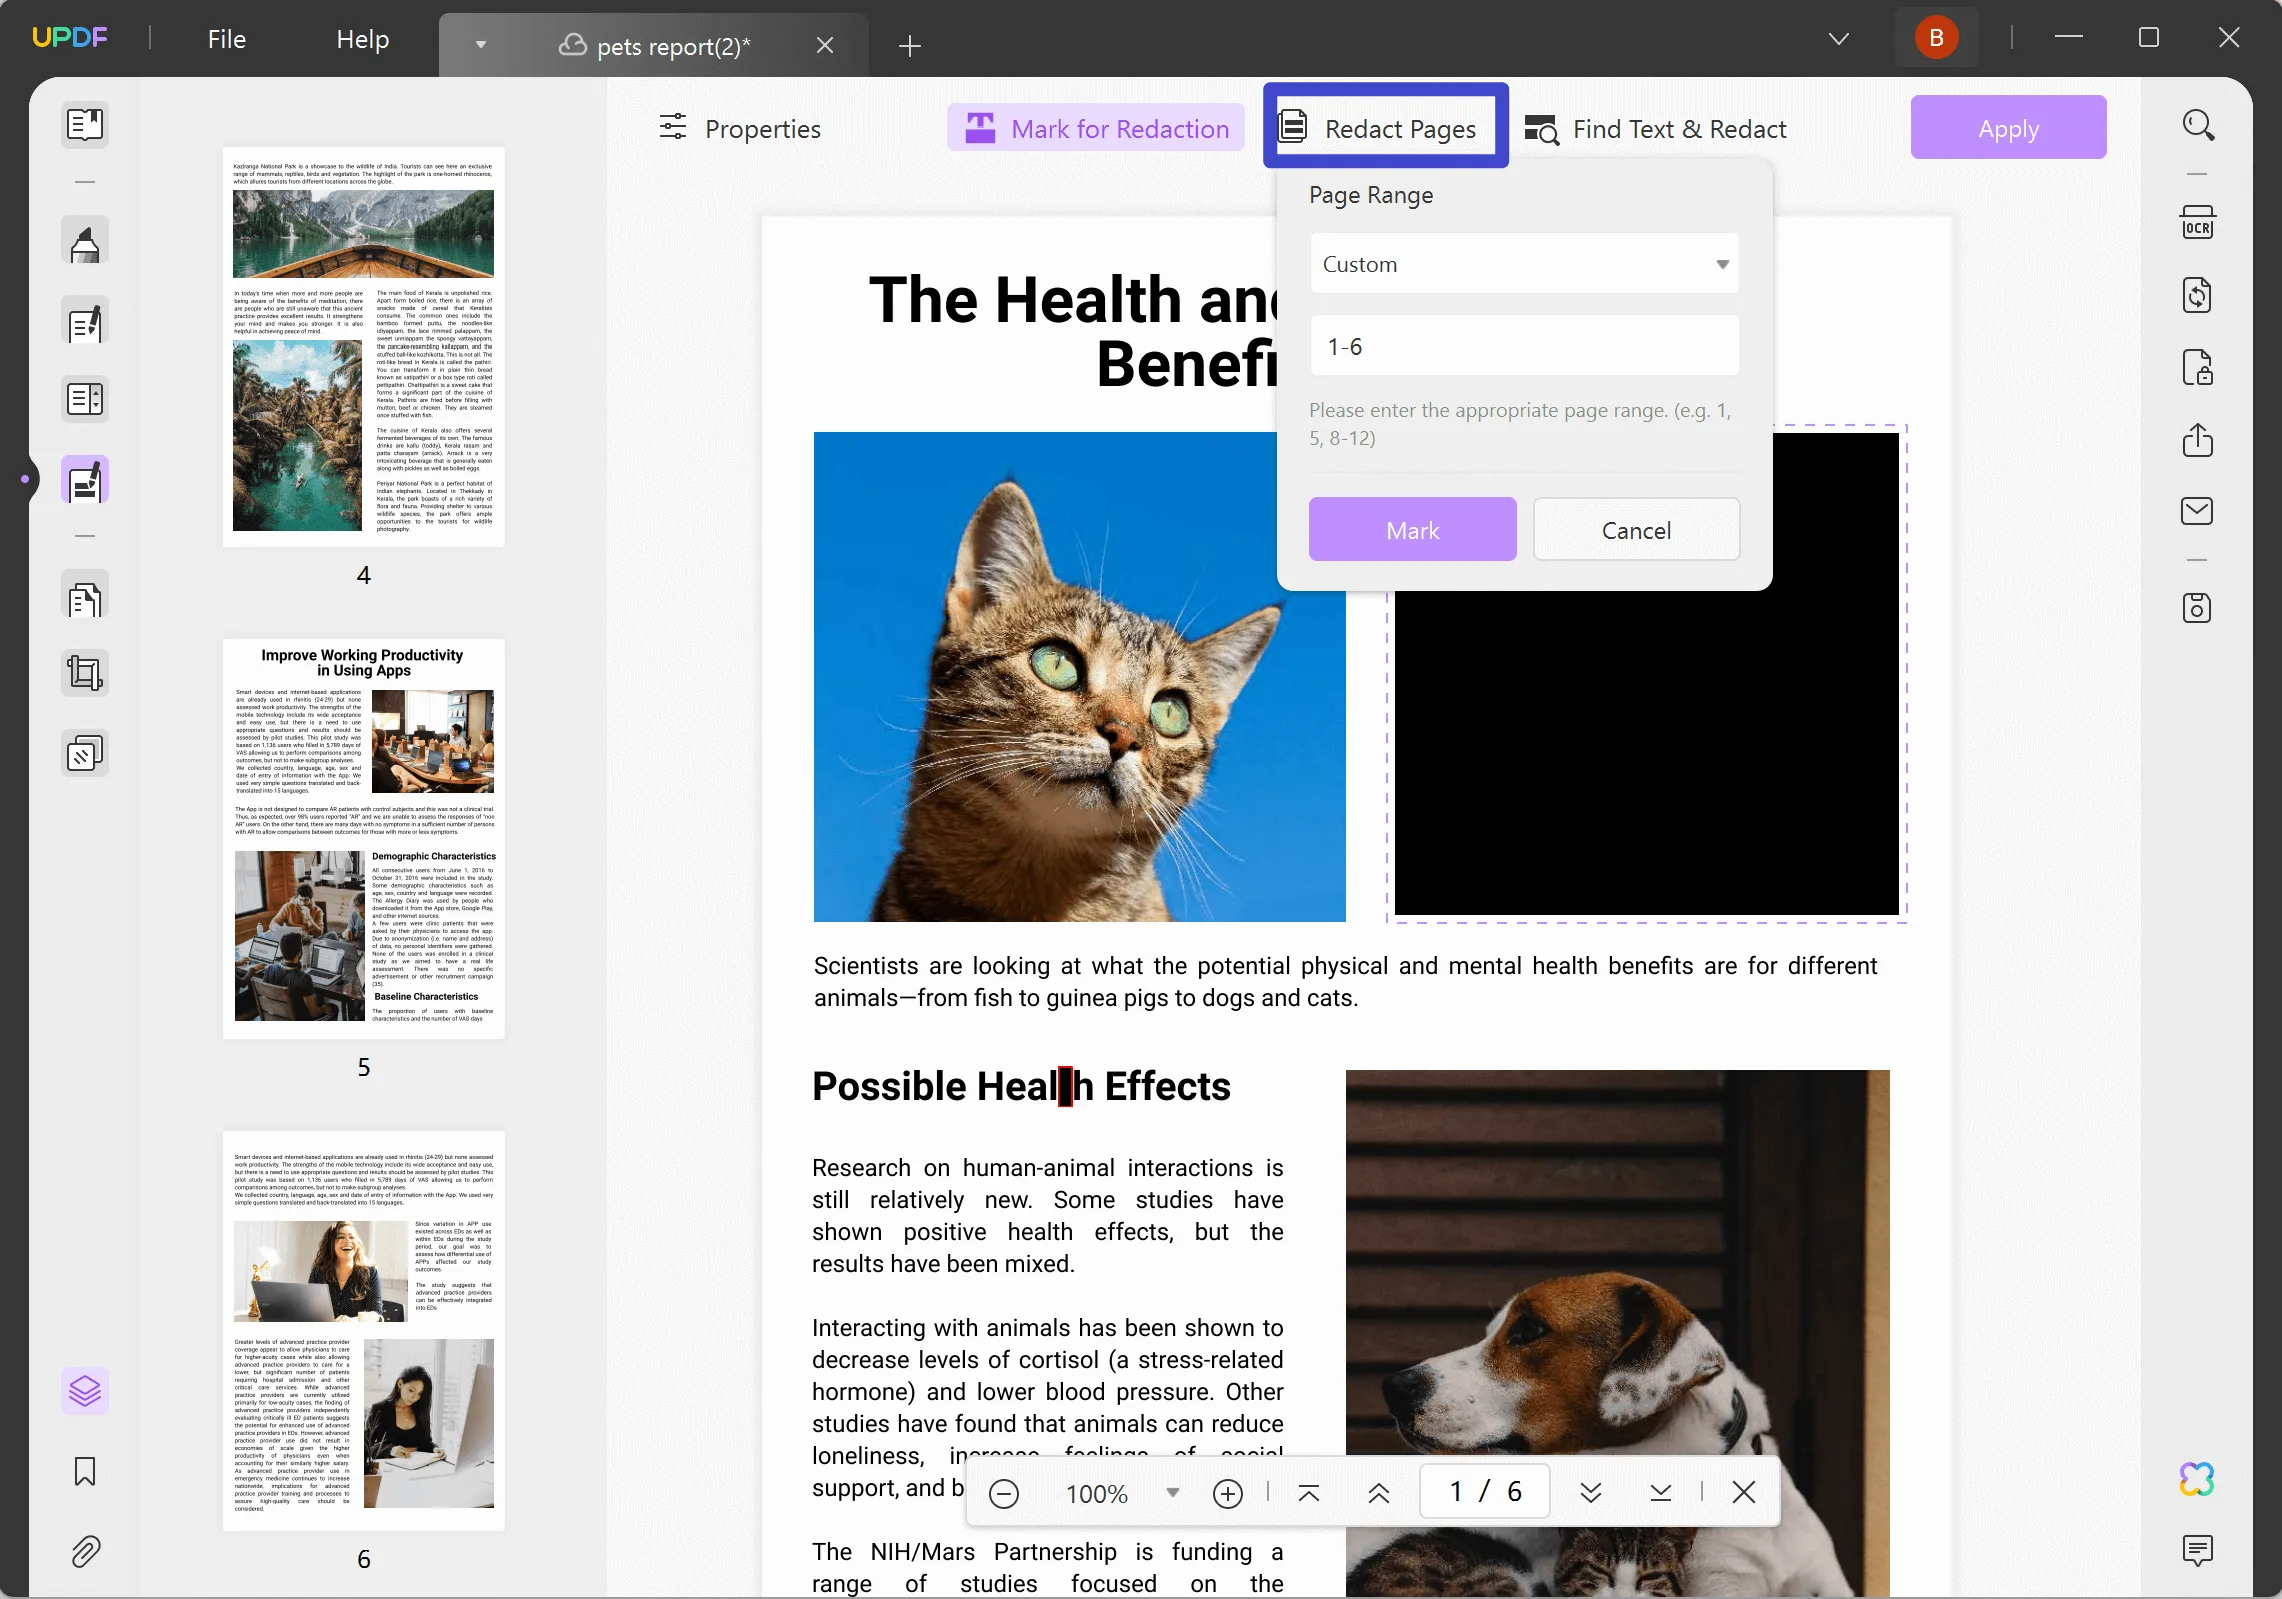Viewport: 2282px width, 1599px height.
Task: Select the Search tool icon
Action: click(2197, 123)
